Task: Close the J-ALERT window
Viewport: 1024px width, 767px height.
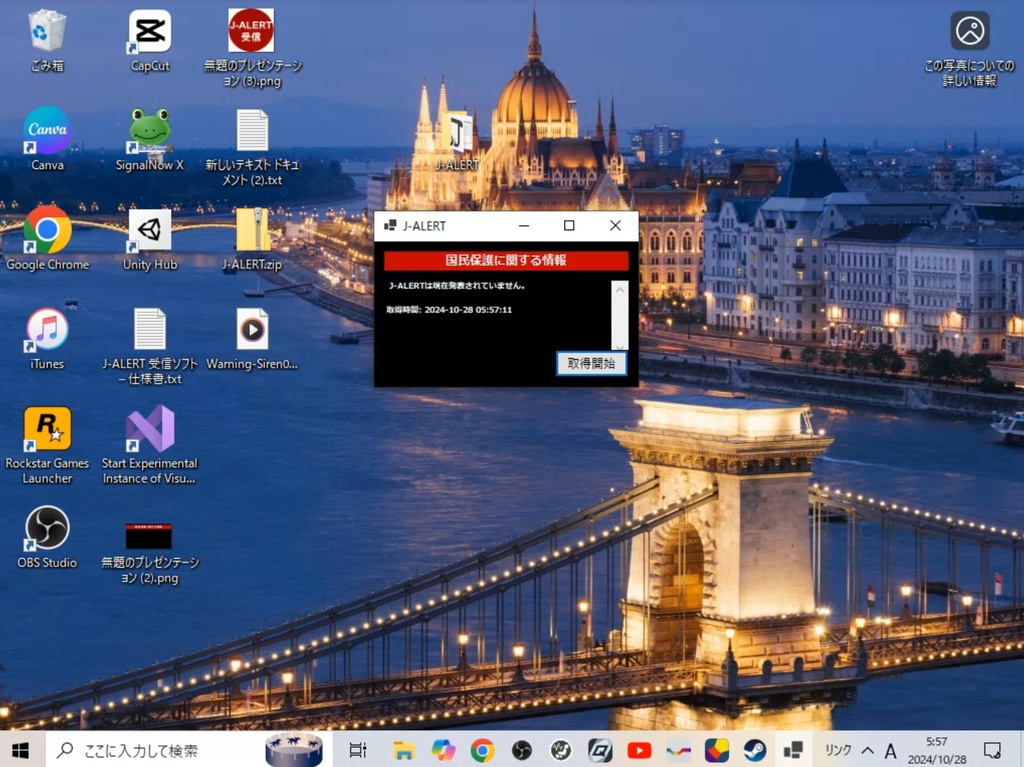Action: click(x=615, y=225)
